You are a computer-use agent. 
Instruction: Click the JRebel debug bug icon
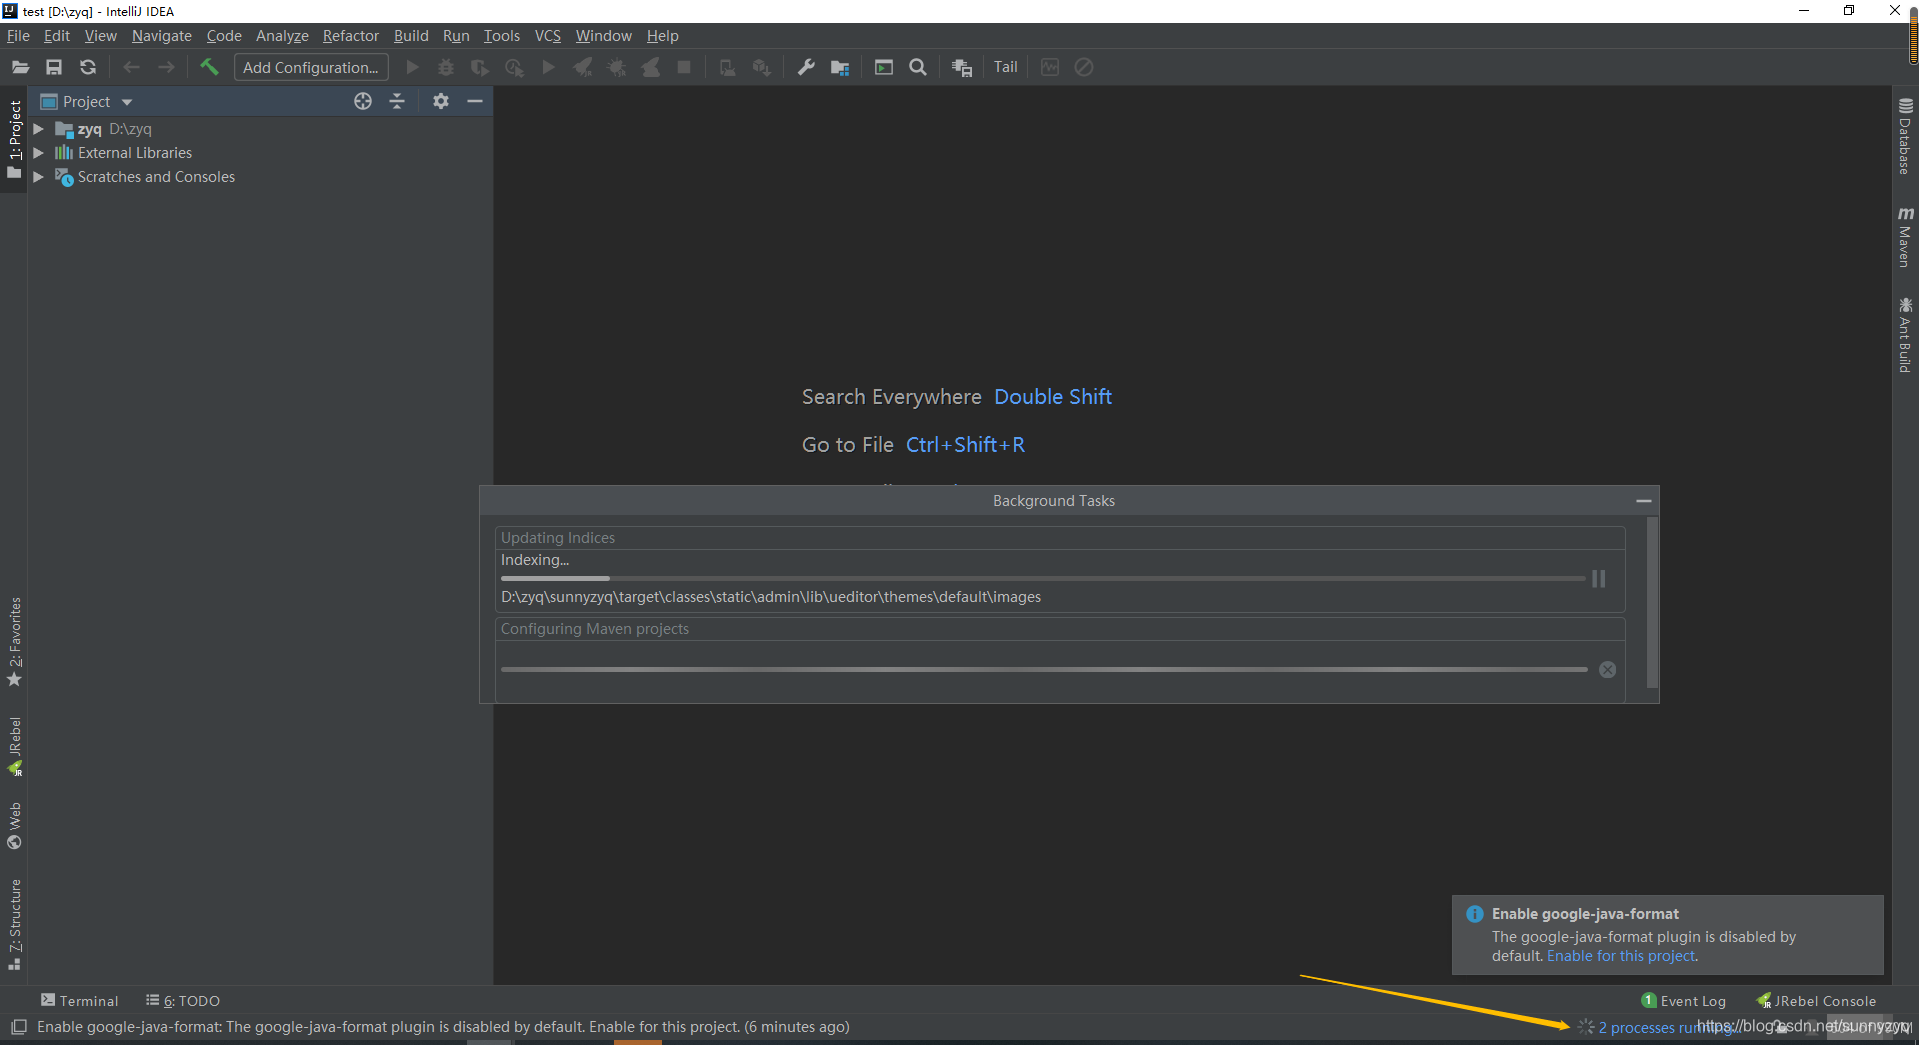tap(617, 67)
